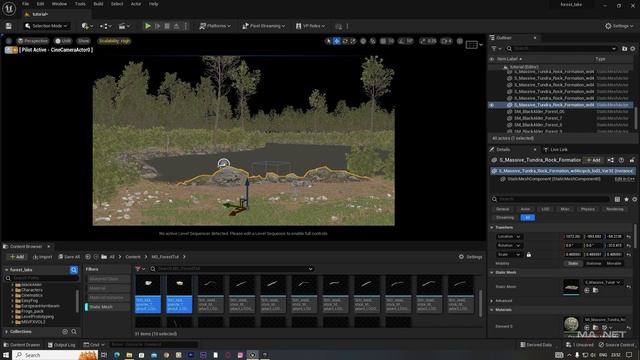Viewport: 640px width, 360px height.
Task: Expand the Collections panel
Action: click(7, 332)
